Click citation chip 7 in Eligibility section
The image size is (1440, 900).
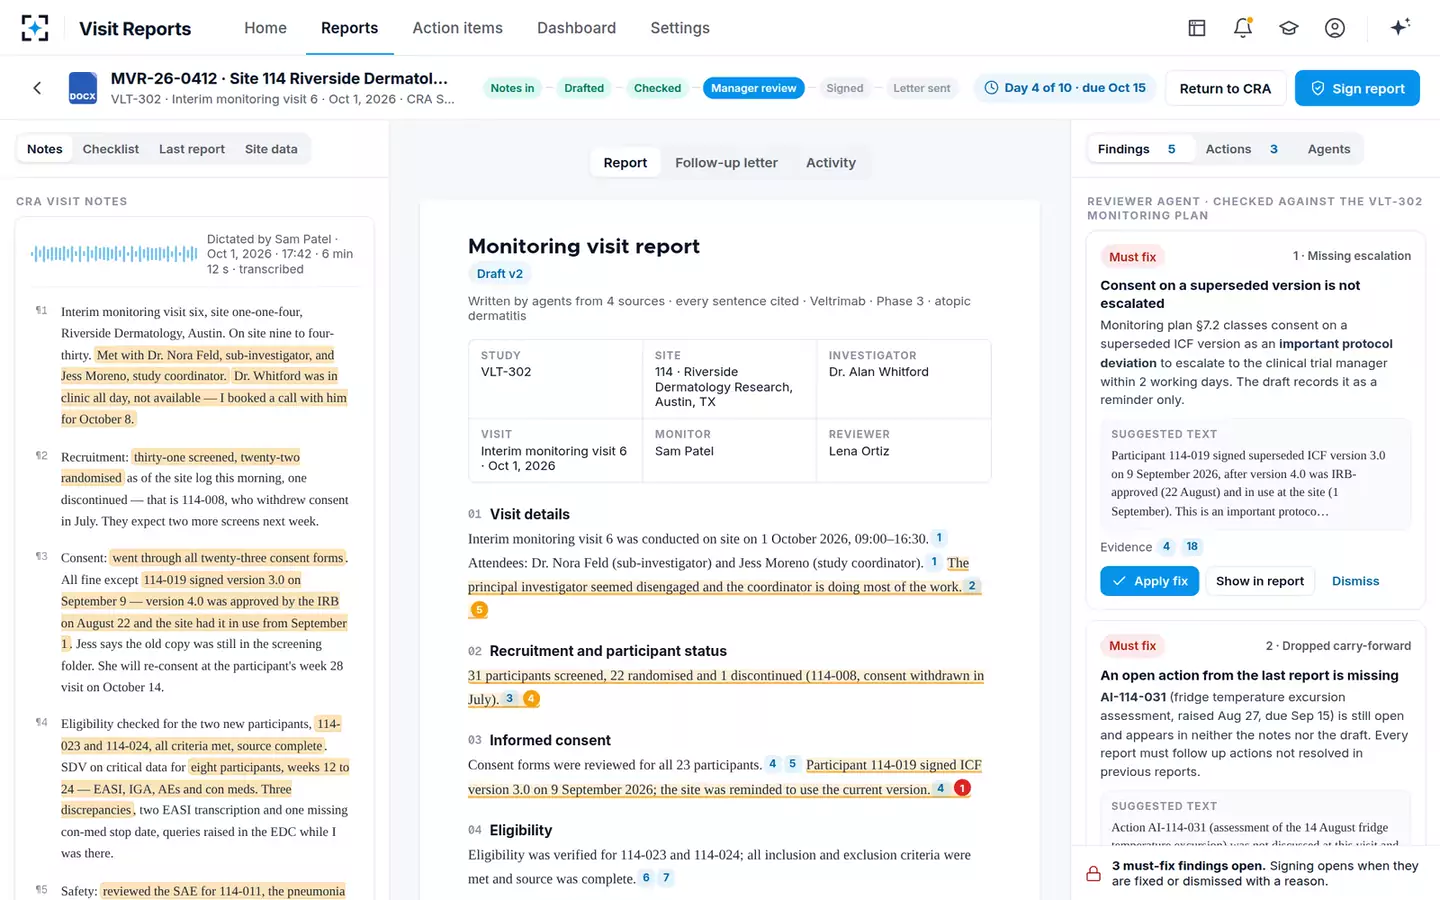pos(666,878)
